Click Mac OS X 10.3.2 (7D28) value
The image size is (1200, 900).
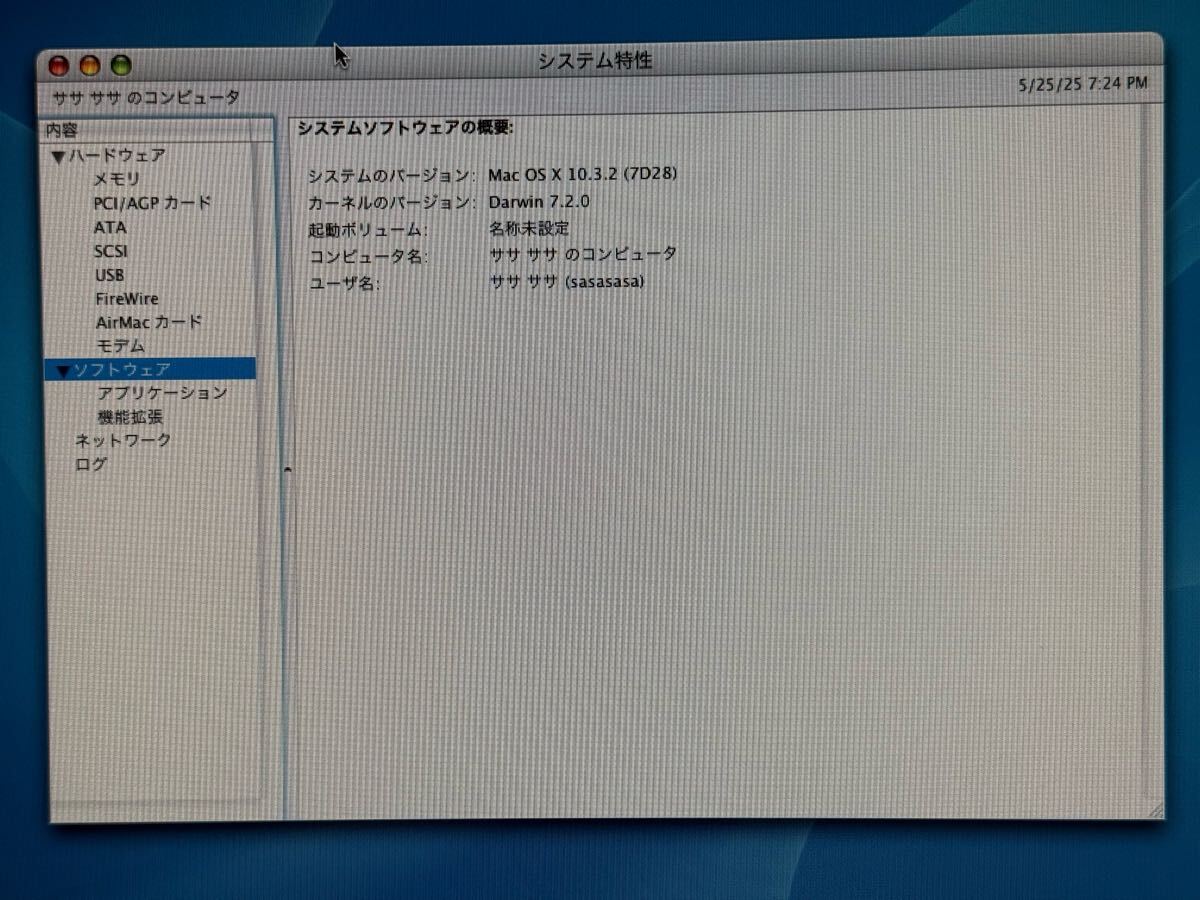(x=583, y=174)
